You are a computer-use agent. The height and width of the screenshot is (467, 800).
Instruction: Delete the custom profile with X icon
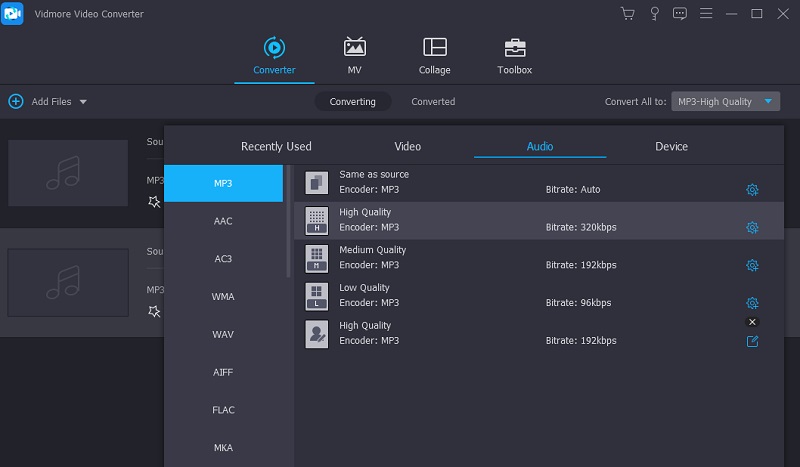752,322
